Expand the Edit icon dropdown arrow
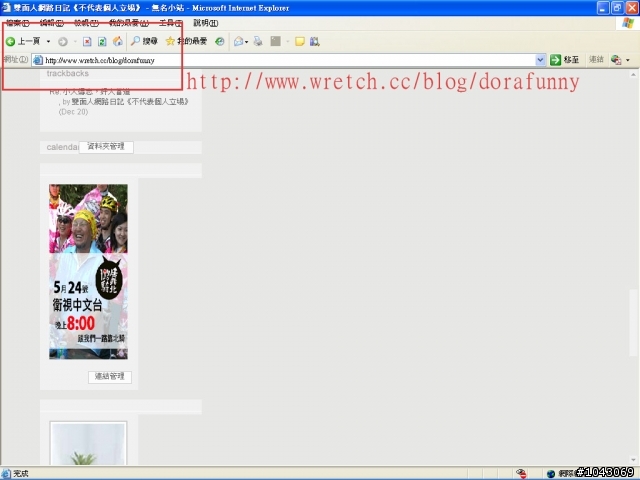Viewport: 640px width, 480px height. (287, 41)
